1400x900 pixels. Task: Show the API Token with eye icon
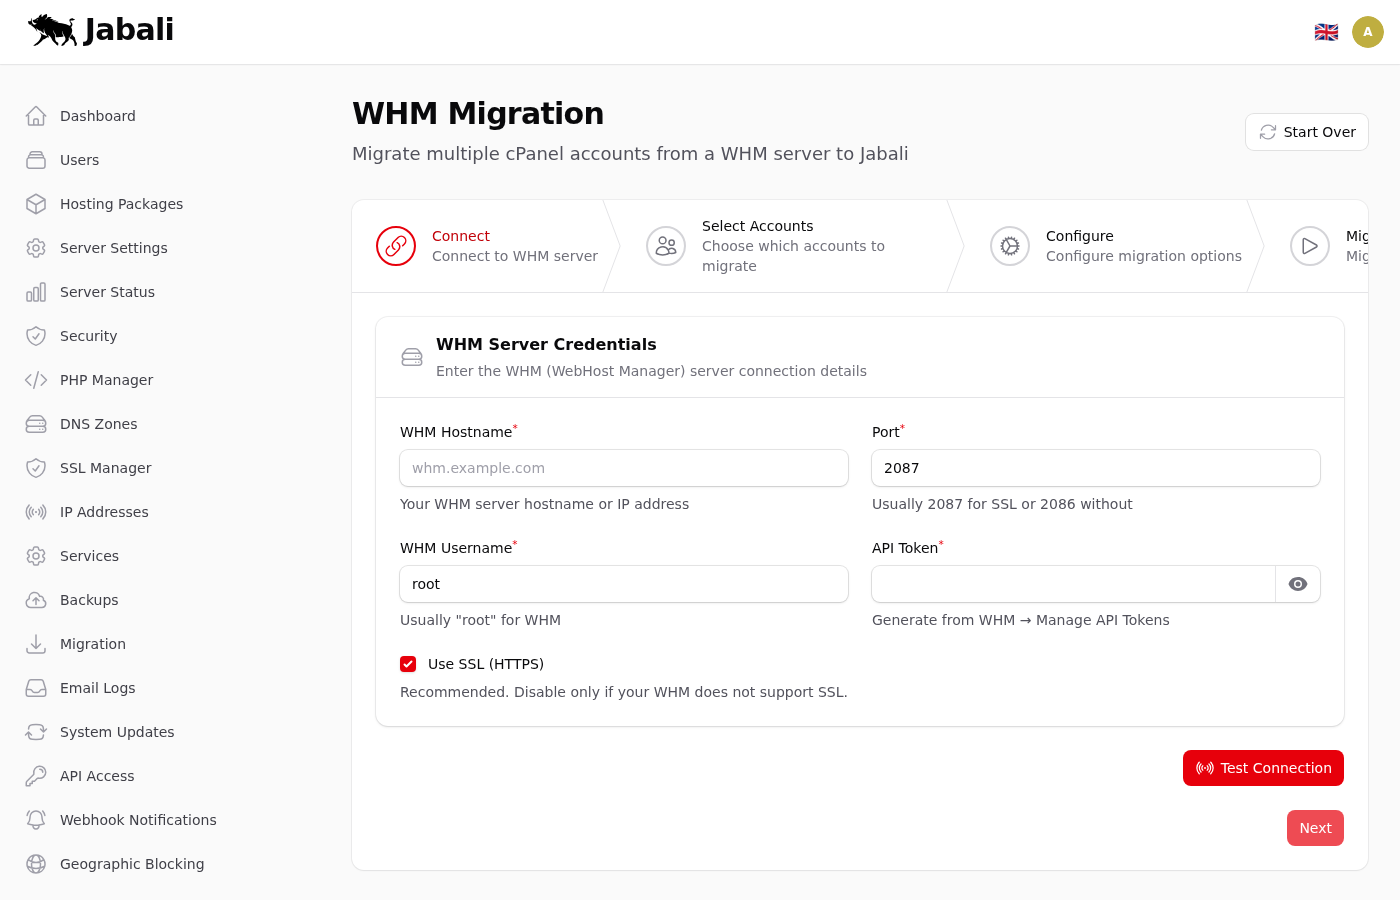pyautogui.click(x=1297, y=584)
